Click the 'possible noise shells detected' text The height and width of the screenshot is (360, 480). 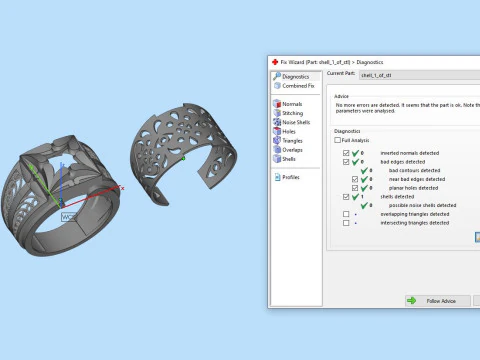pyautogui.click(x=422, y=205)
